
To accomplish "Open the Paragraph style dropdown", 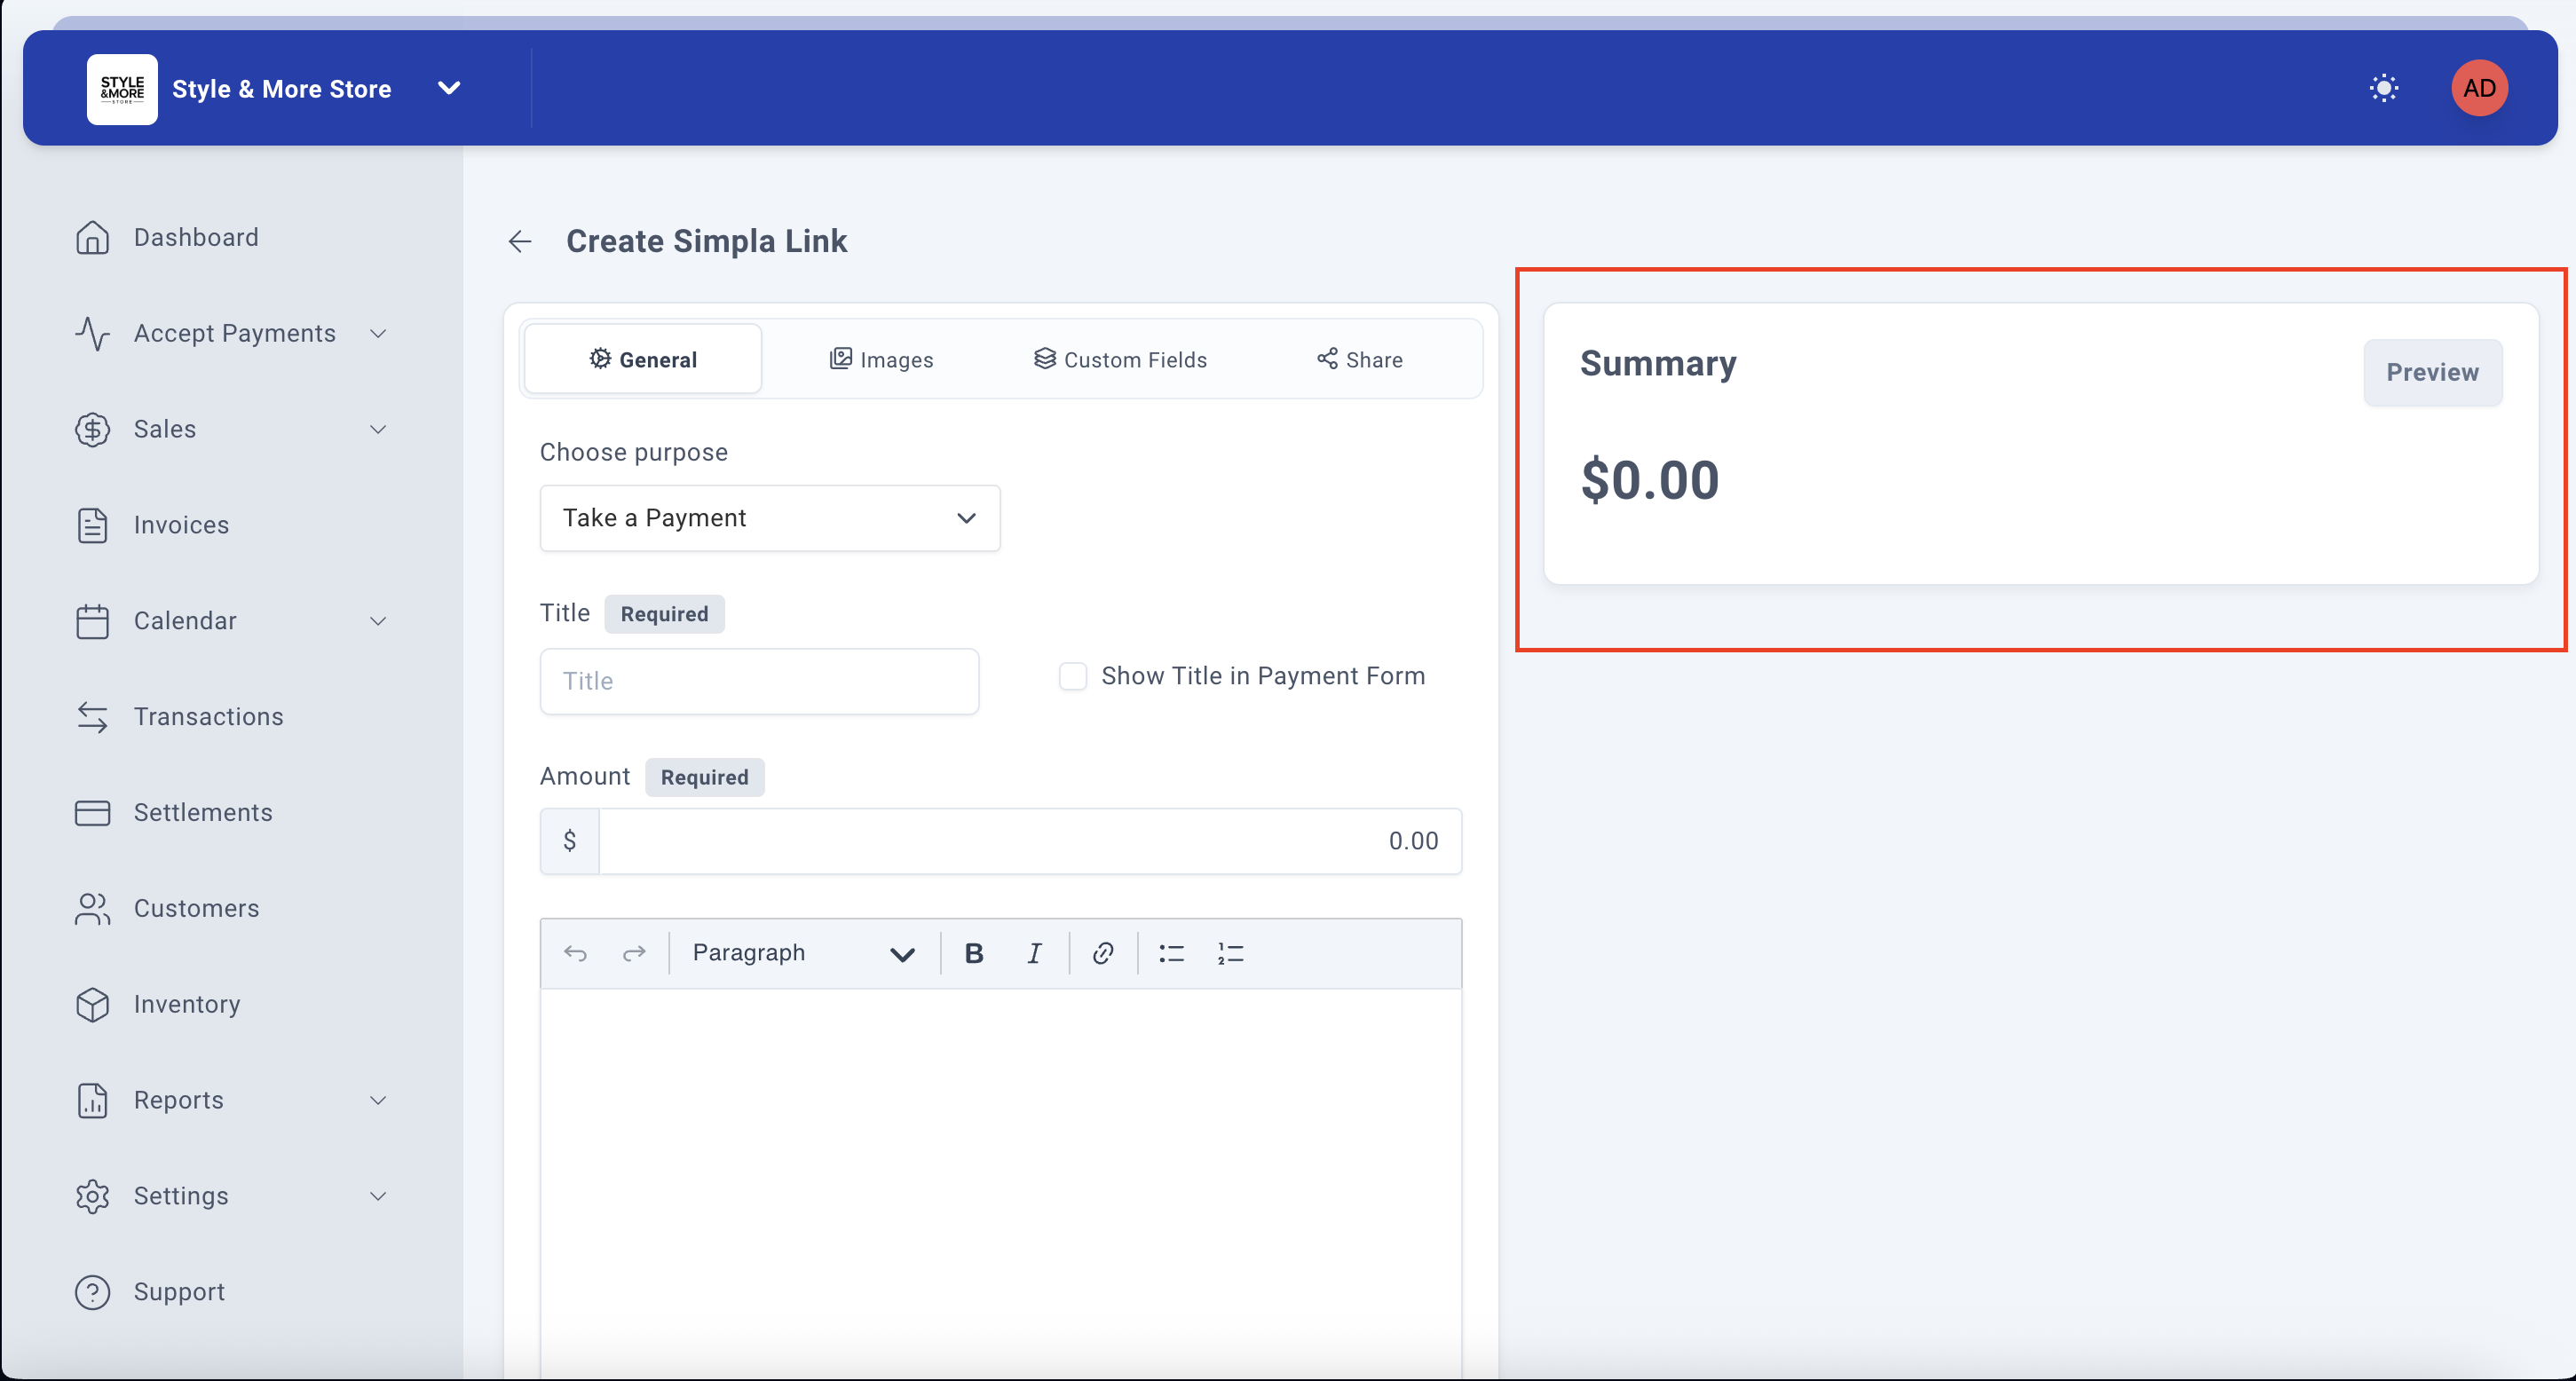I will pos(802,953).
